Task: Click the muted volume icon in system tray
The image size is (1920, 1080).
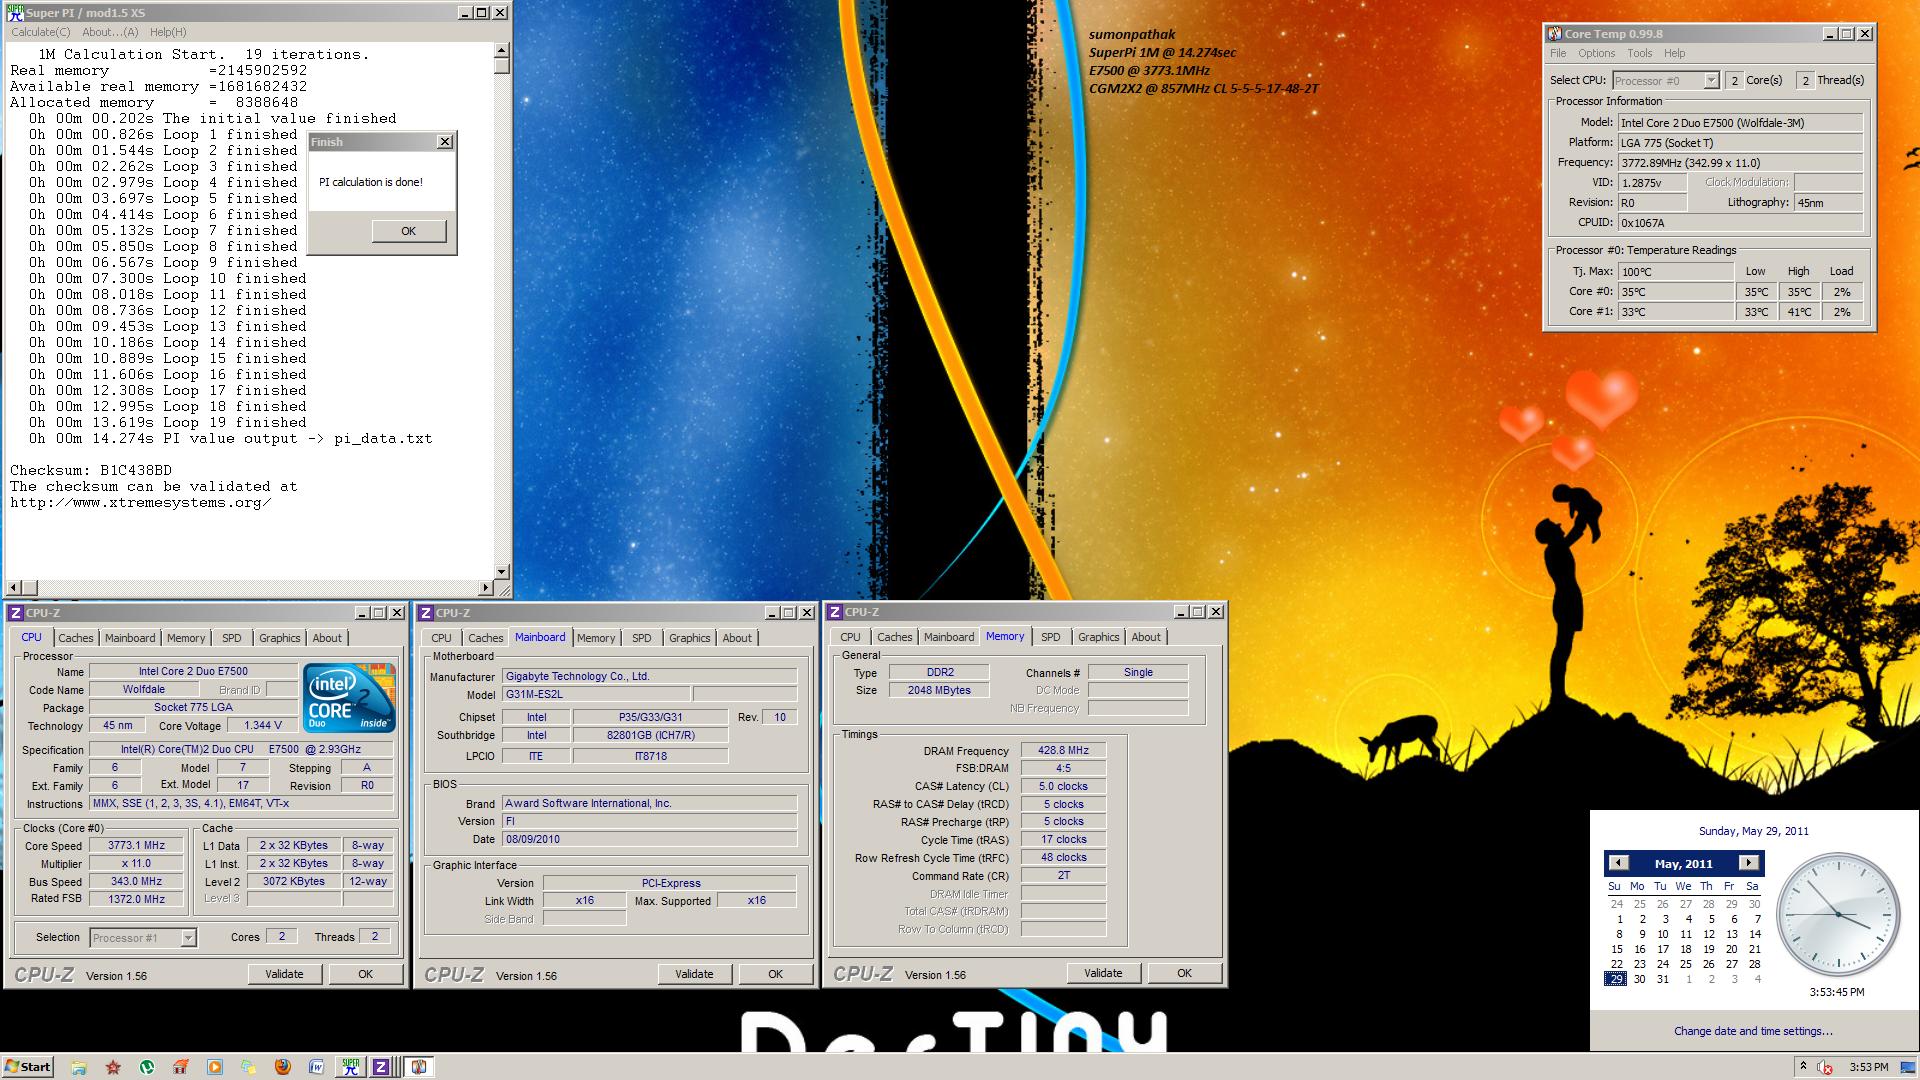Action: point(1825,1067)
